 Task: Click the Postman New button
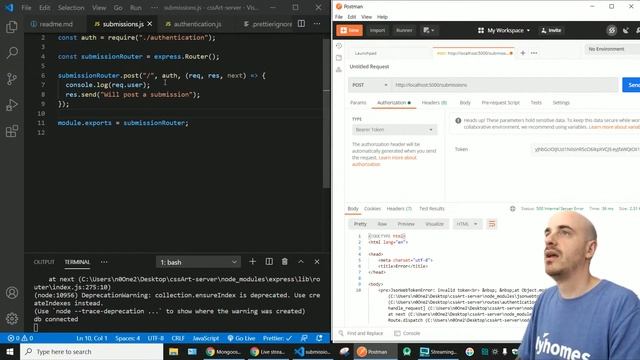[349, 30]
